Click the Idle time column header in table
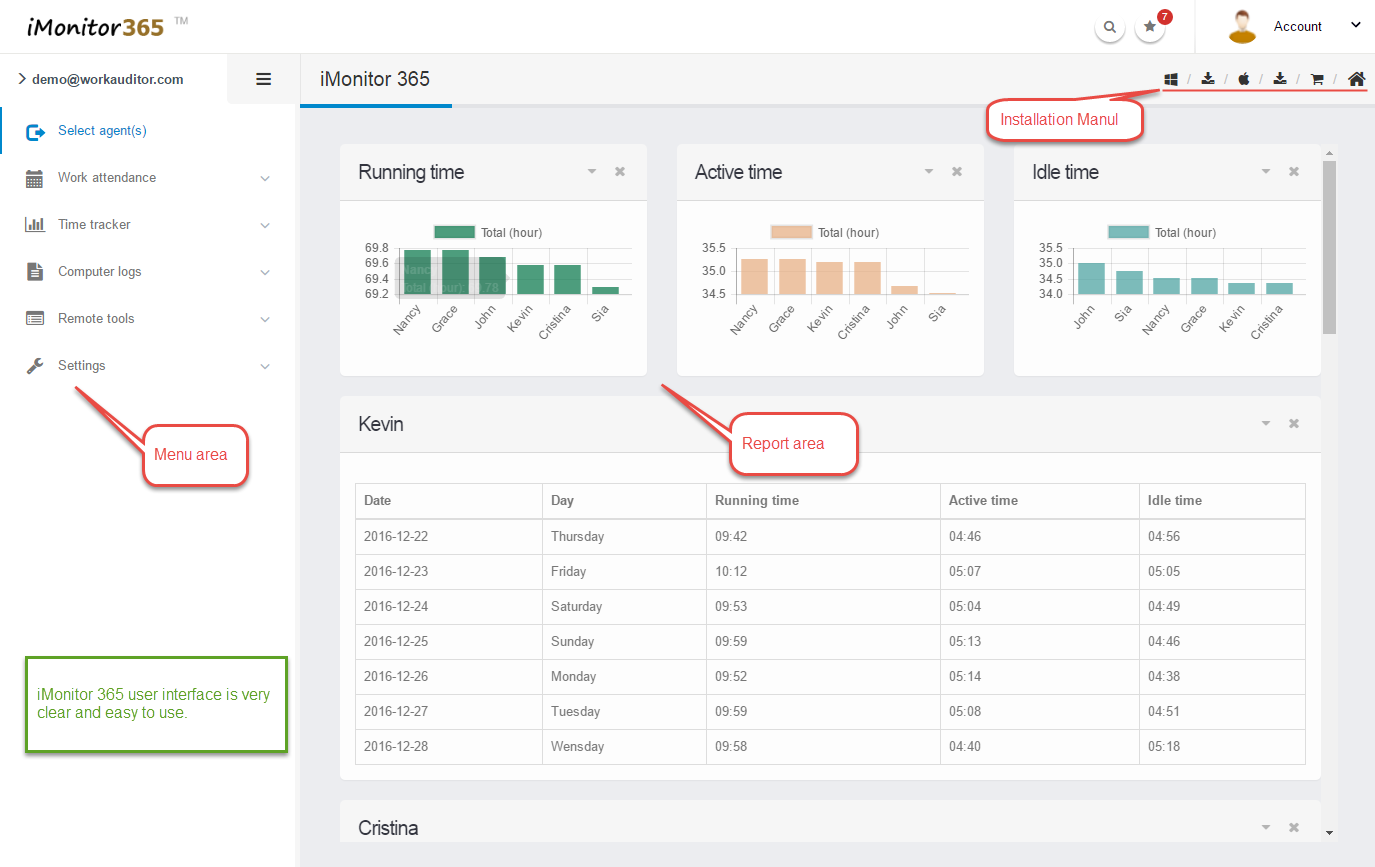 [x=1222, y=501]
